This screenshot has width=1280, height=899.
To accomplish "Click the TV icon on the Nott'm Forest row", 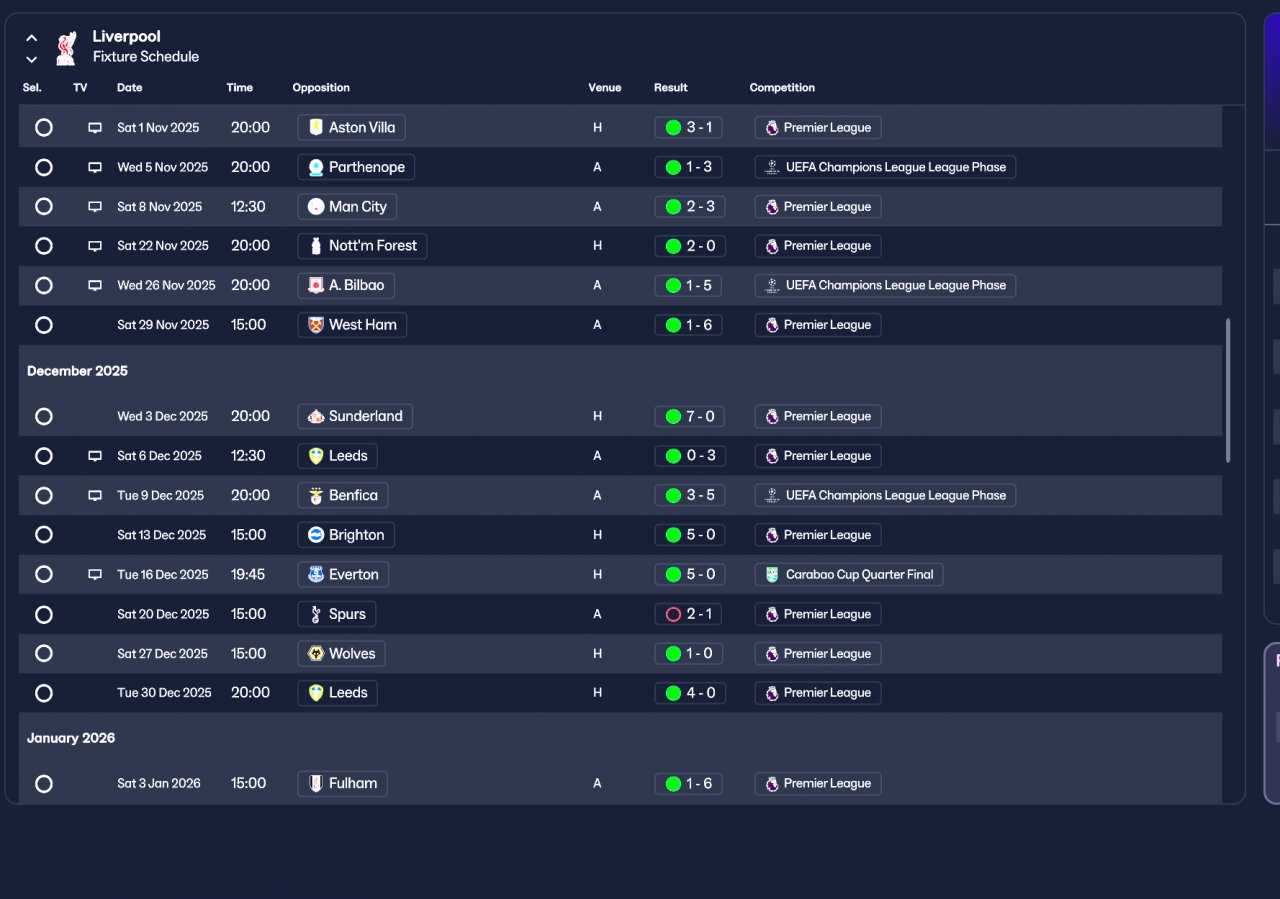I will tap(95, 246).
